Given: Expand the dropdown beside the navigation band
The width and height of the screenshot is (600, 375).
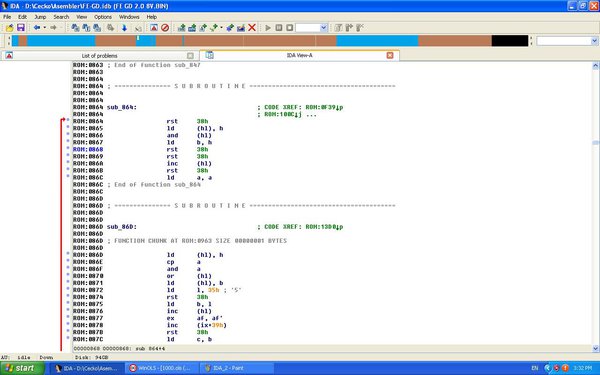Looking at the screenshot, I should click(x=594, y=41).
